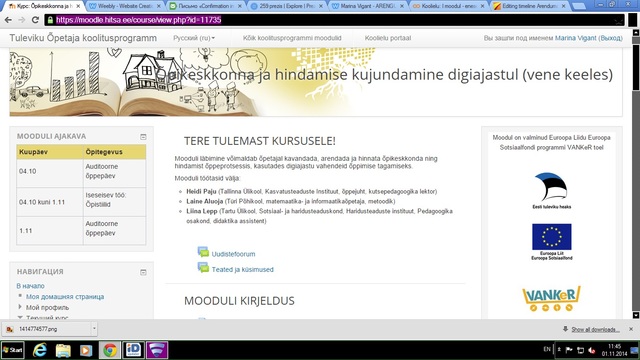This screenshot has width=640, height=360.
Task: Click the В начало navigation link
Action: pos(31,286)
